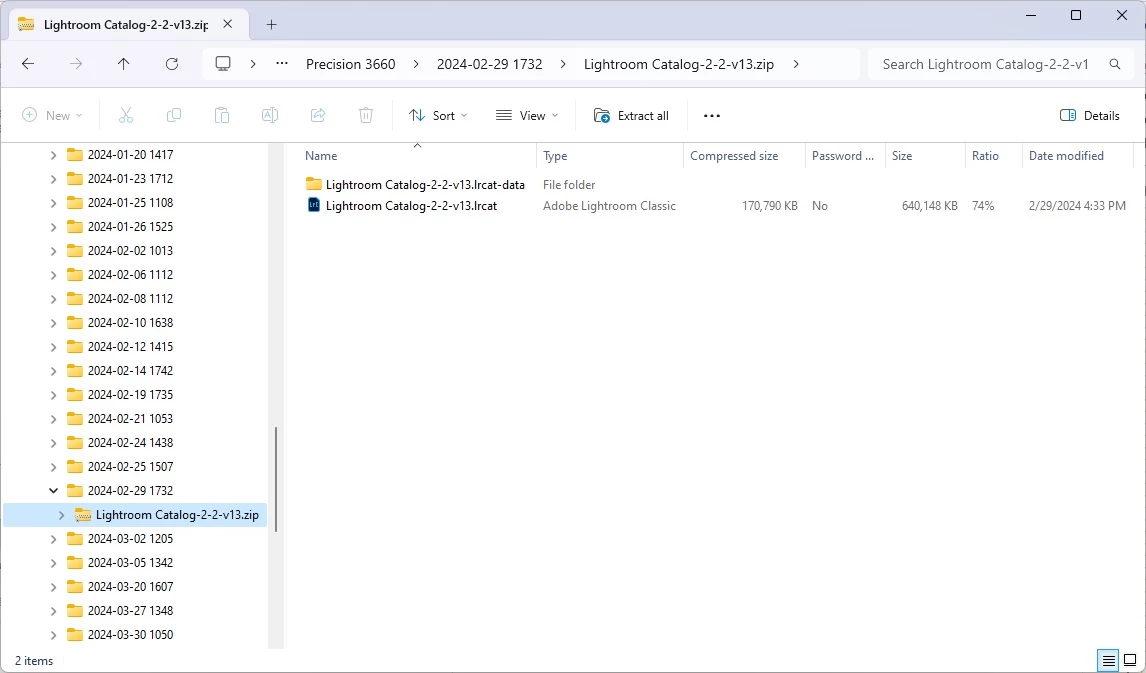Select the 2024-02-29 1732 breadcrumb
Image resolution: width=1146 pixels, height=673 pixels.
pos(490,64)
